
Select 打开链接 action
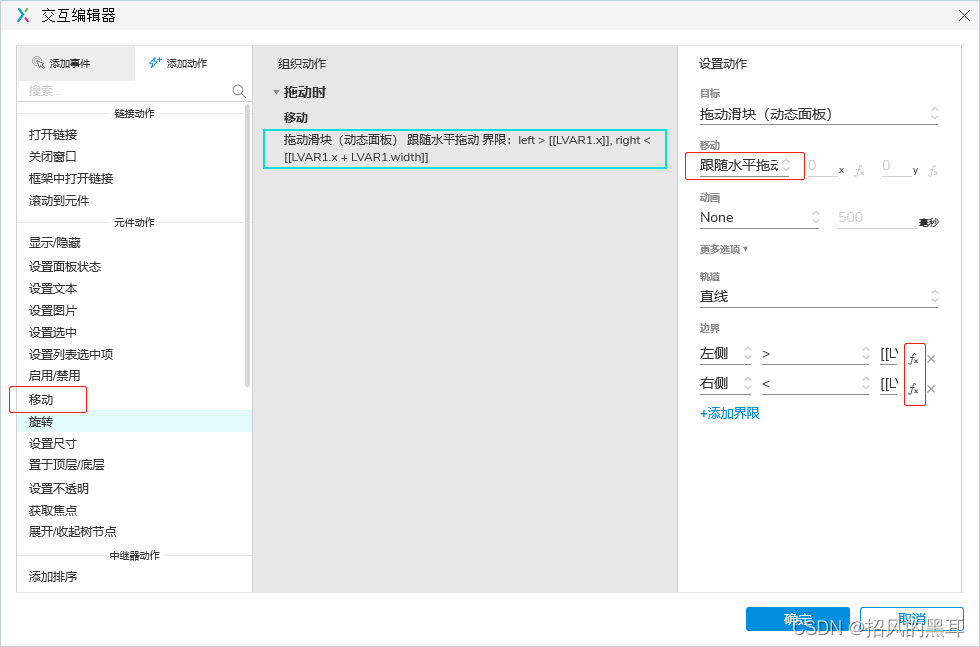click(53, 134)
